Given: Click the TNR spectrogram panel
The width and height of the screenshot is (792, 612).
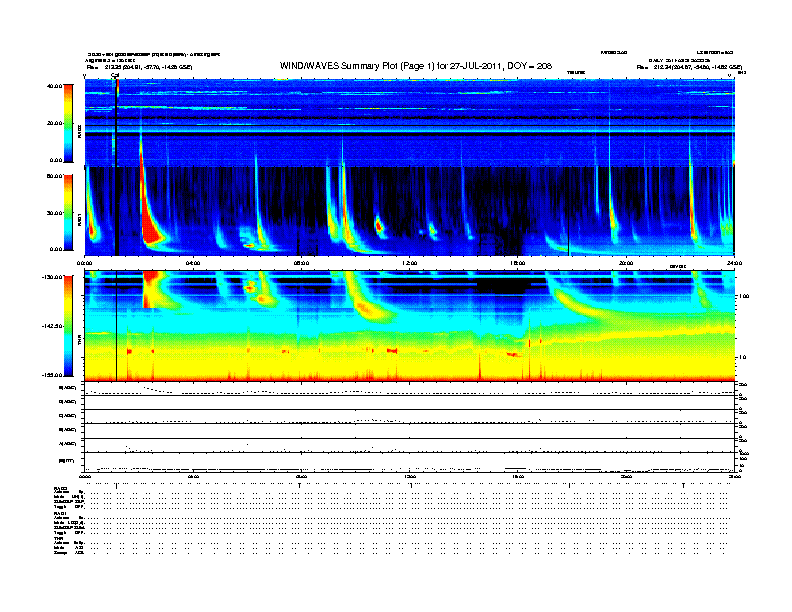Looking at the screenshot, I should click(410, 326).
